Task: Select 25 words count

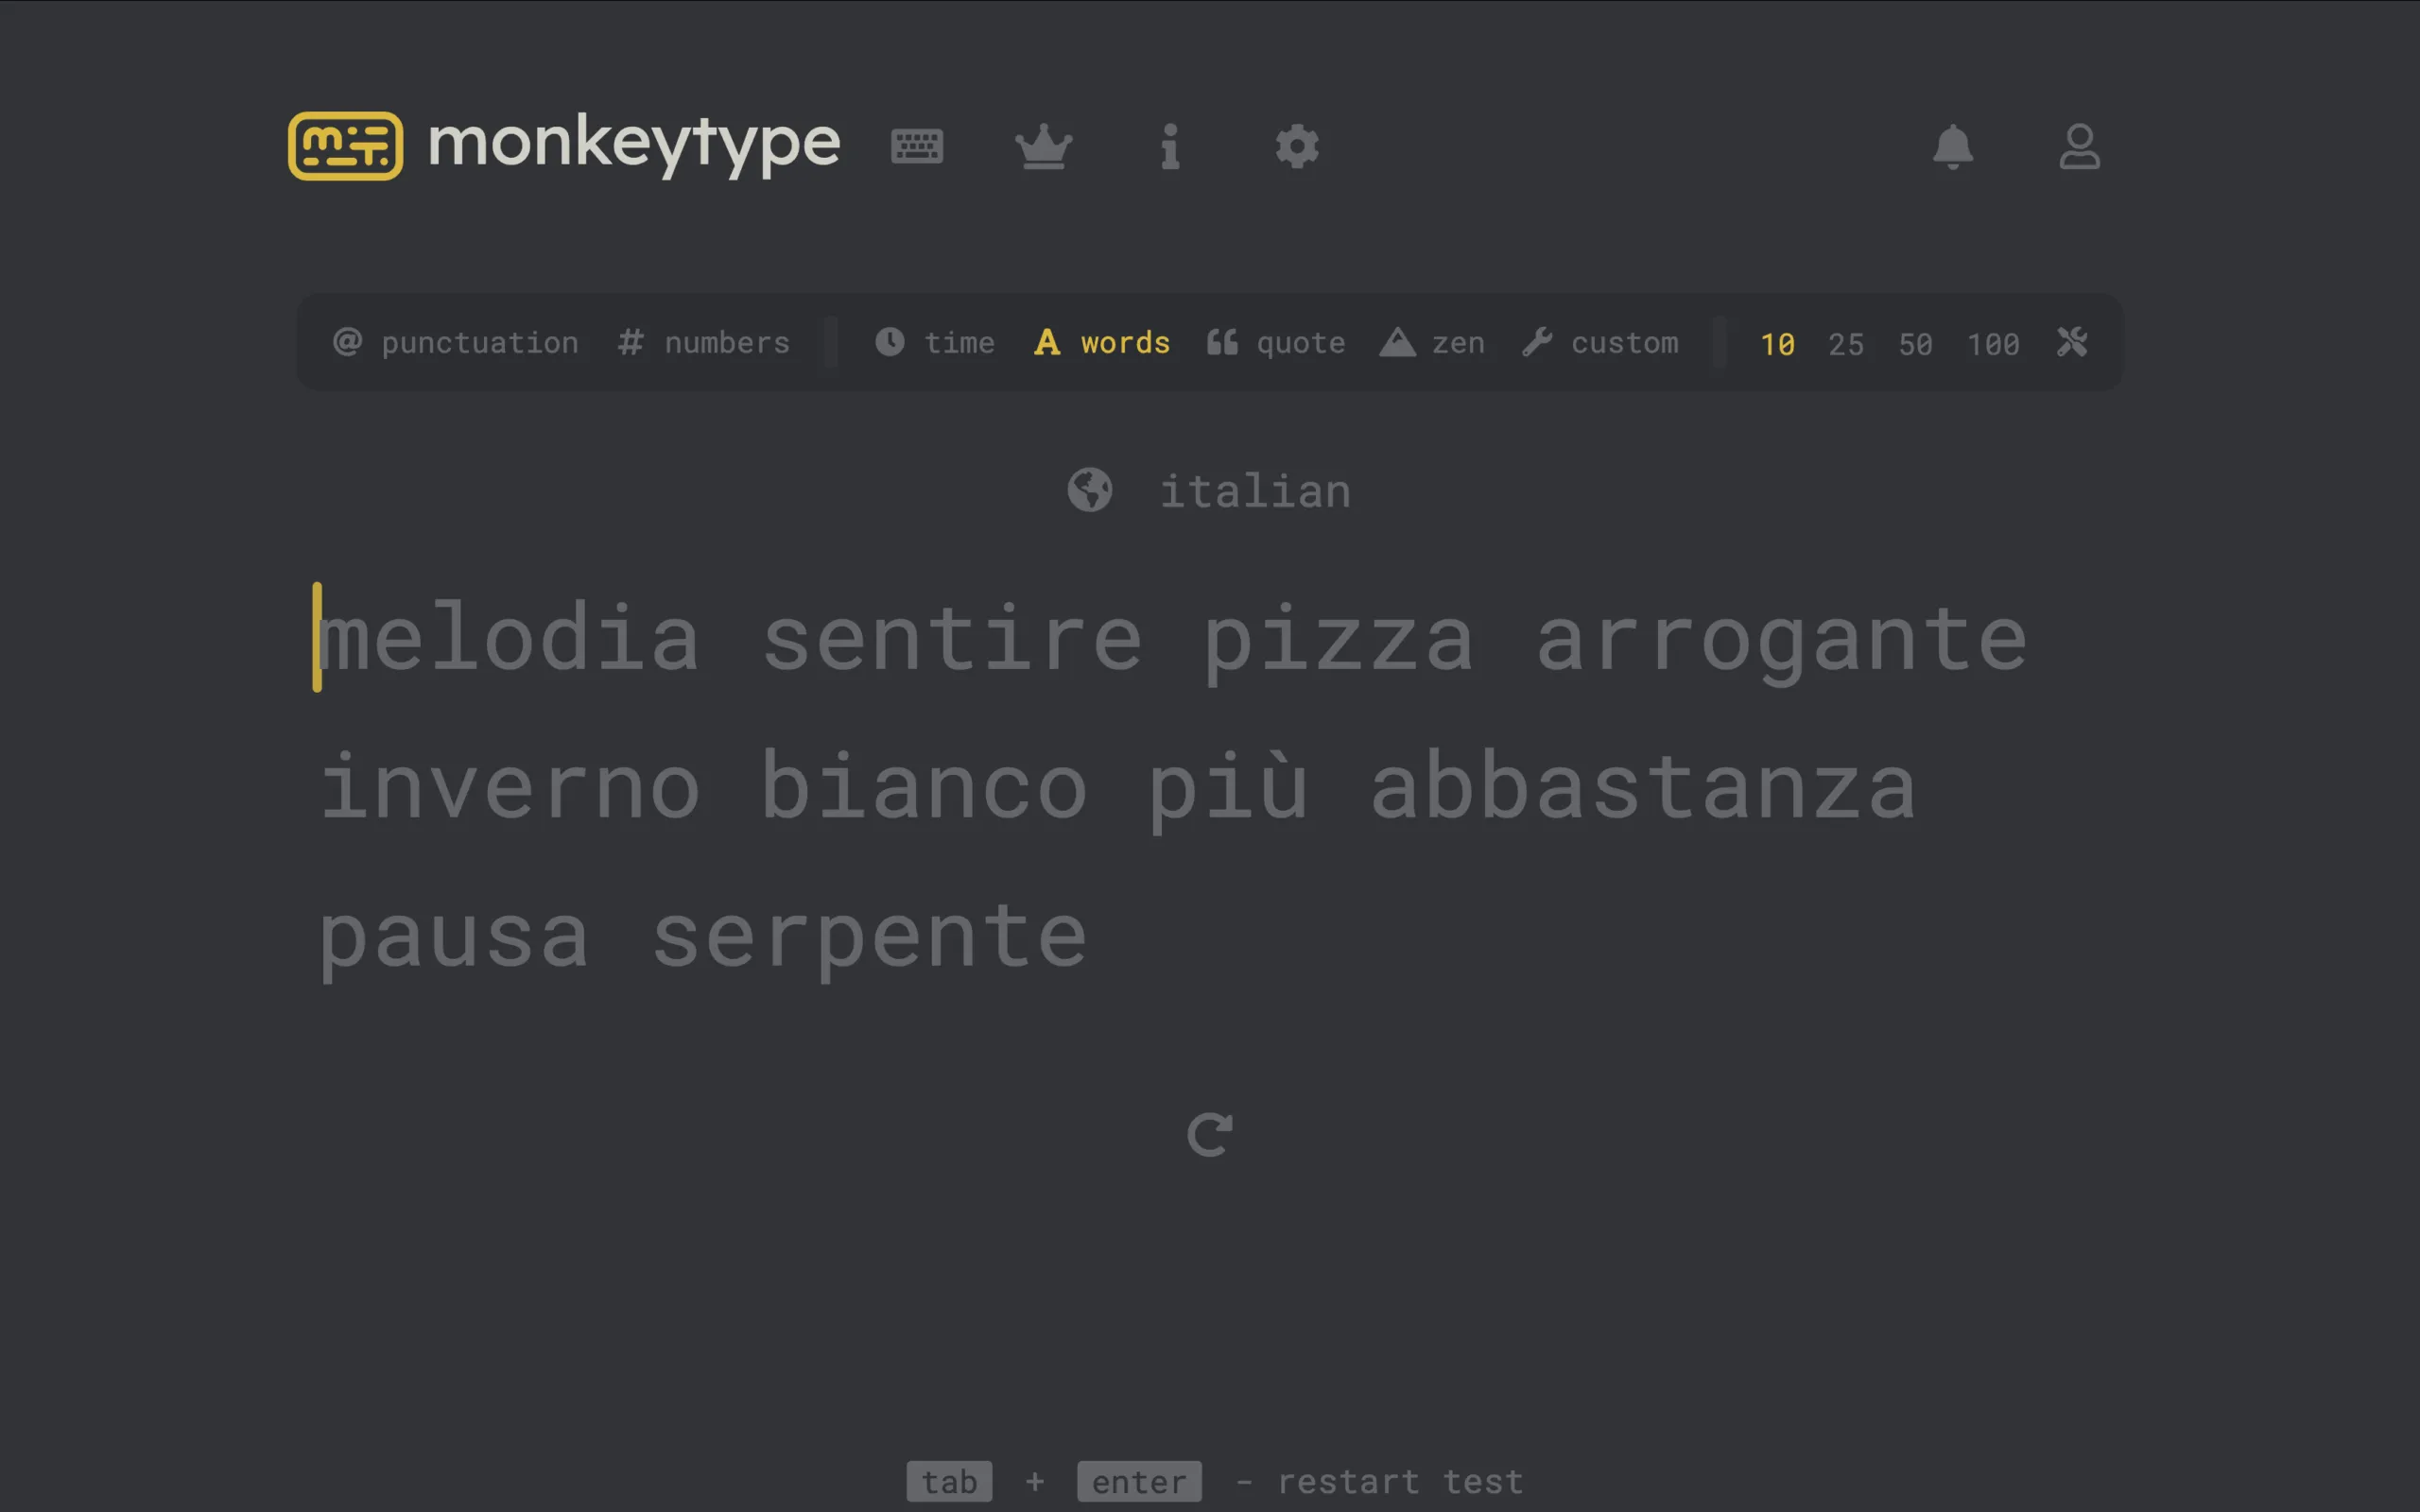Action: [1846, 344]
